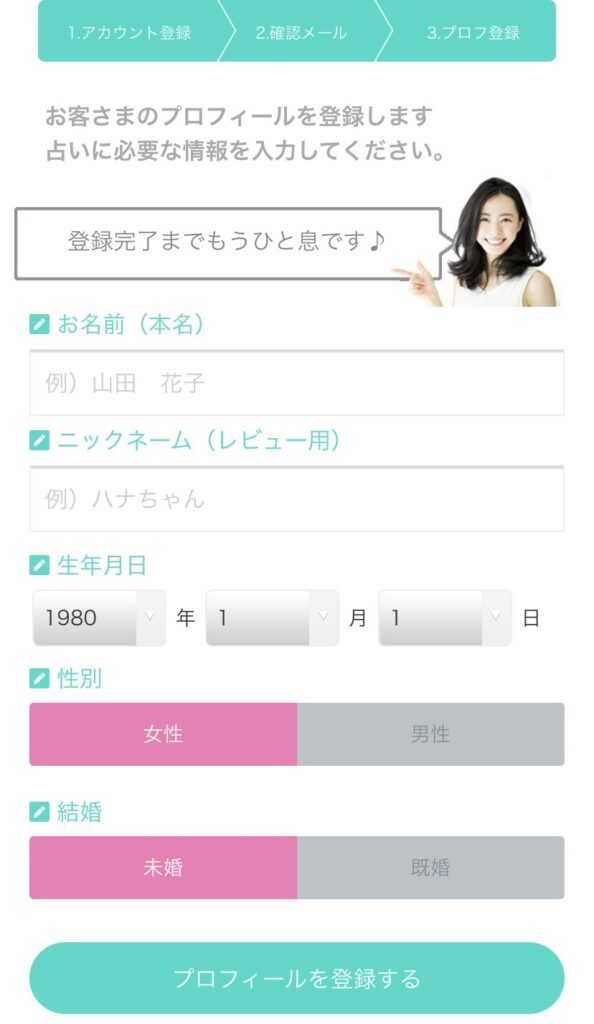594x1024 pixels.
Task: Choose 未婚 marital status
Action: point(163,868)
